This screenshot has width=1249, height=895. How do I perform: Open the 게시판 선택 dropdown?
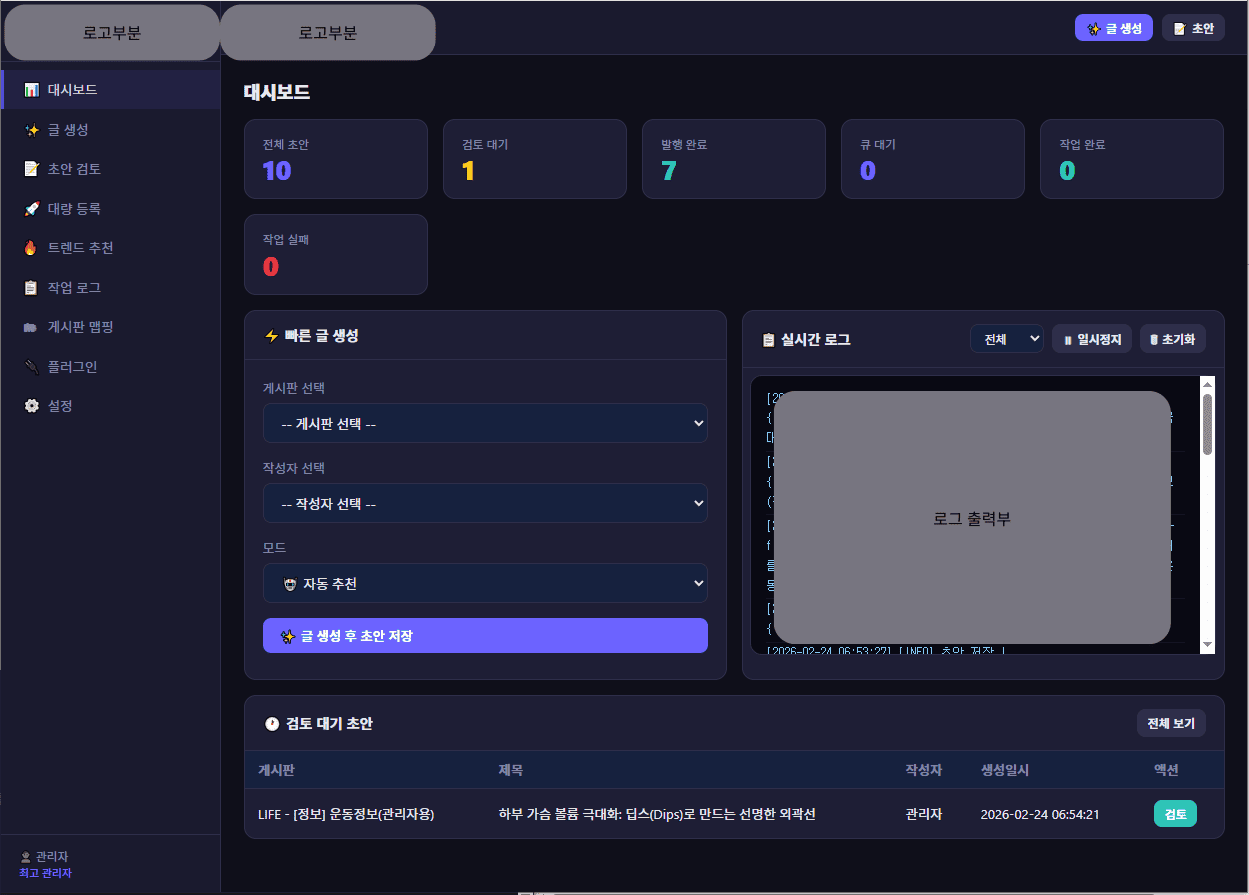tap(485, 423)
